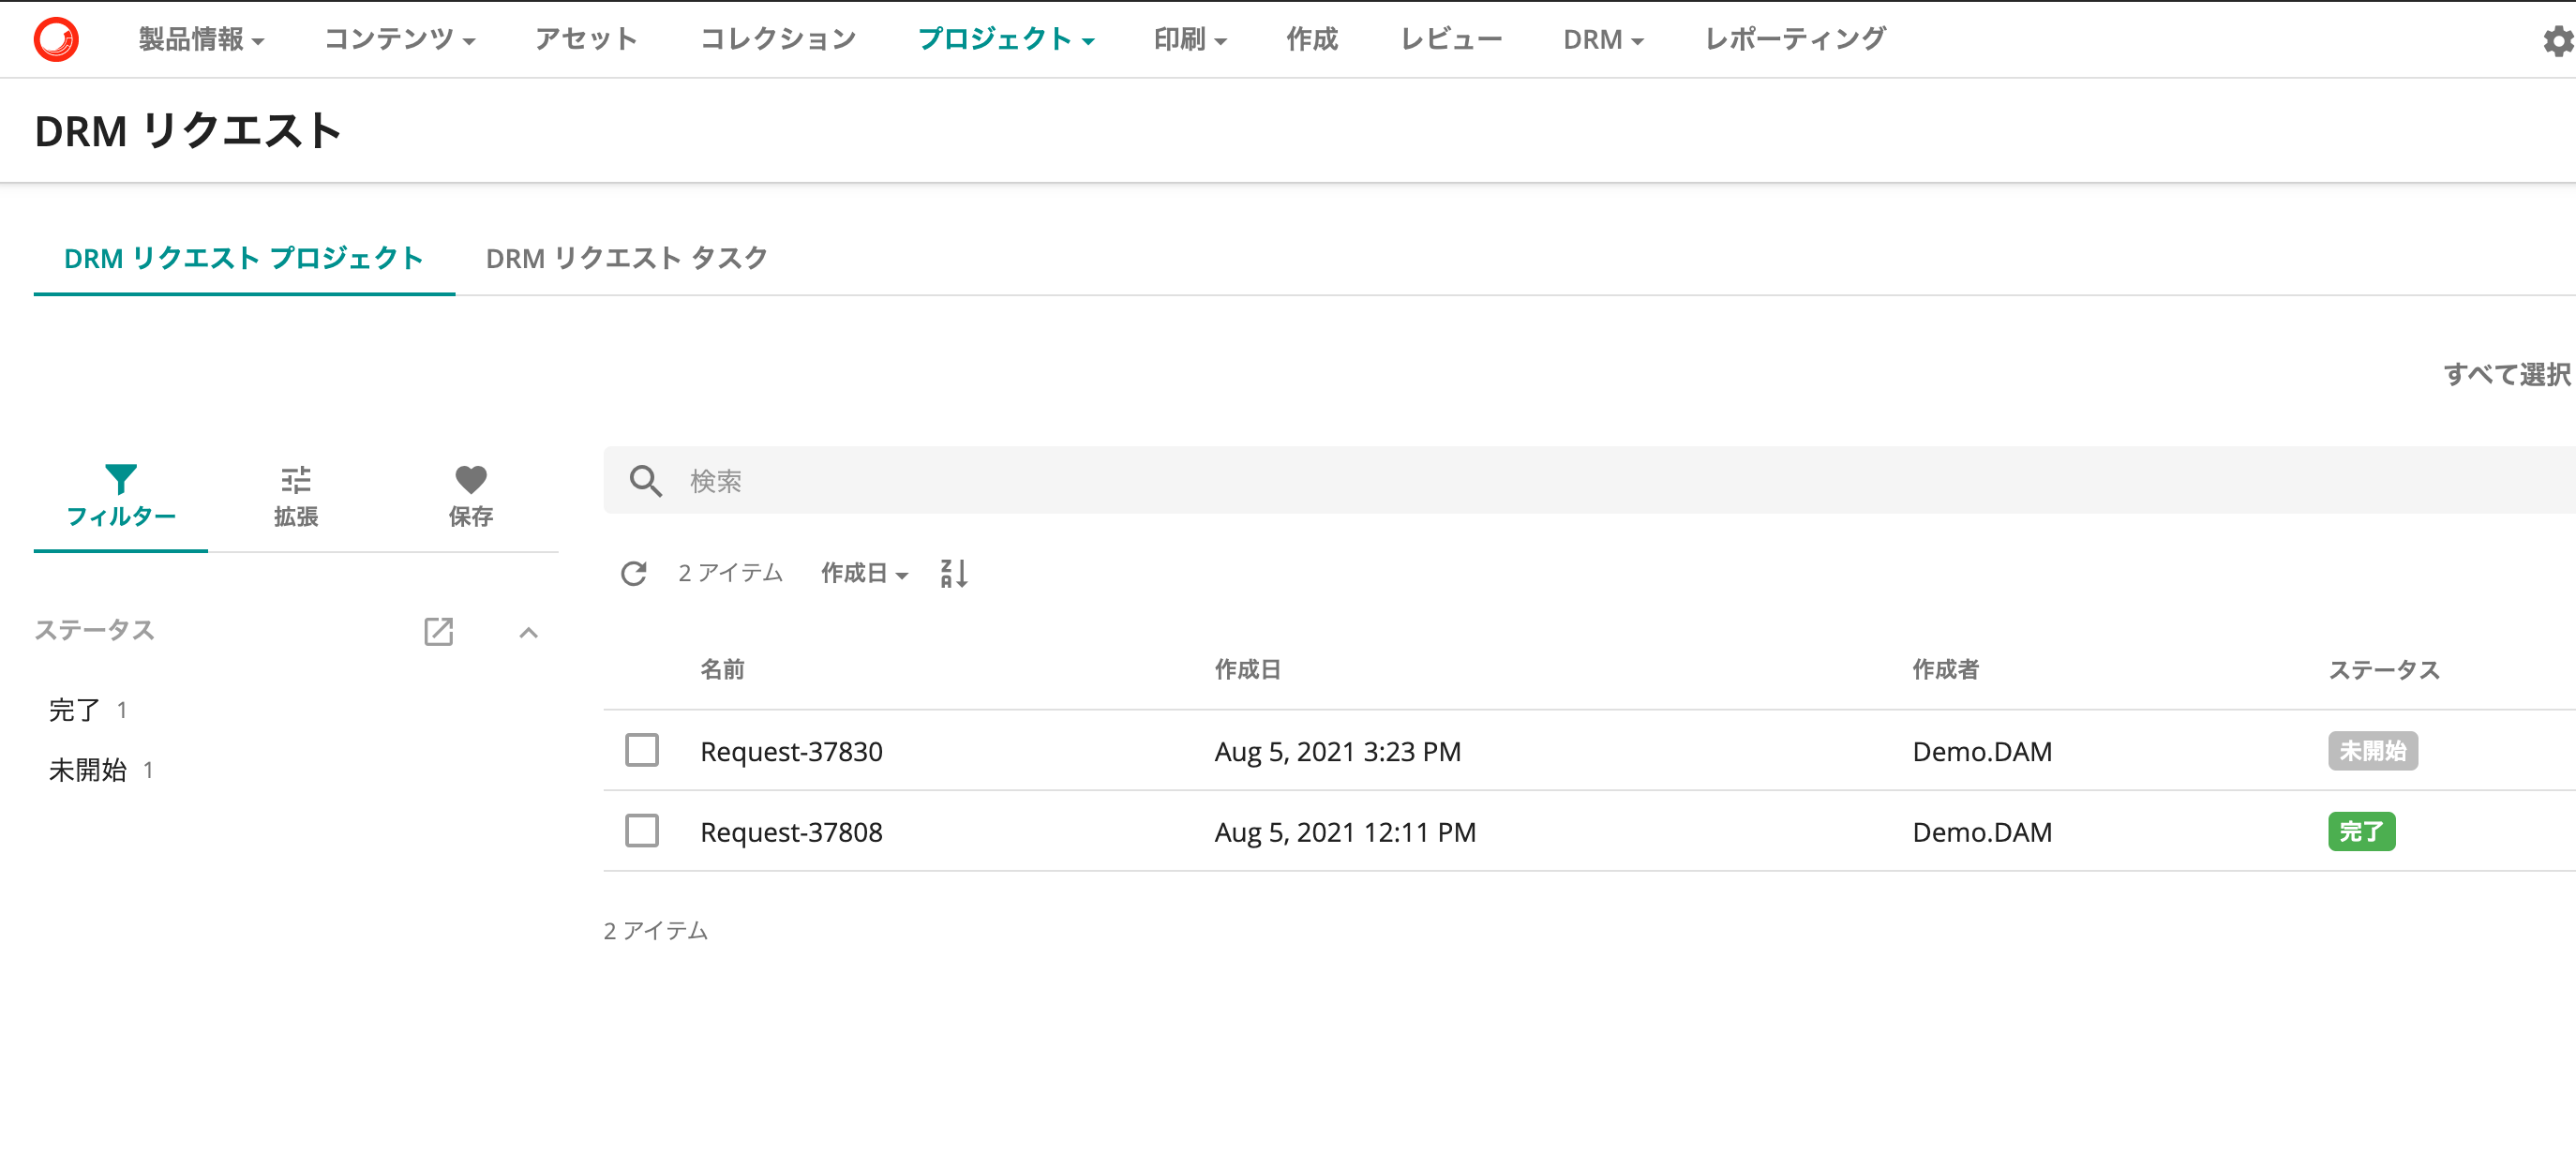Filter by 完了 status

74,710
